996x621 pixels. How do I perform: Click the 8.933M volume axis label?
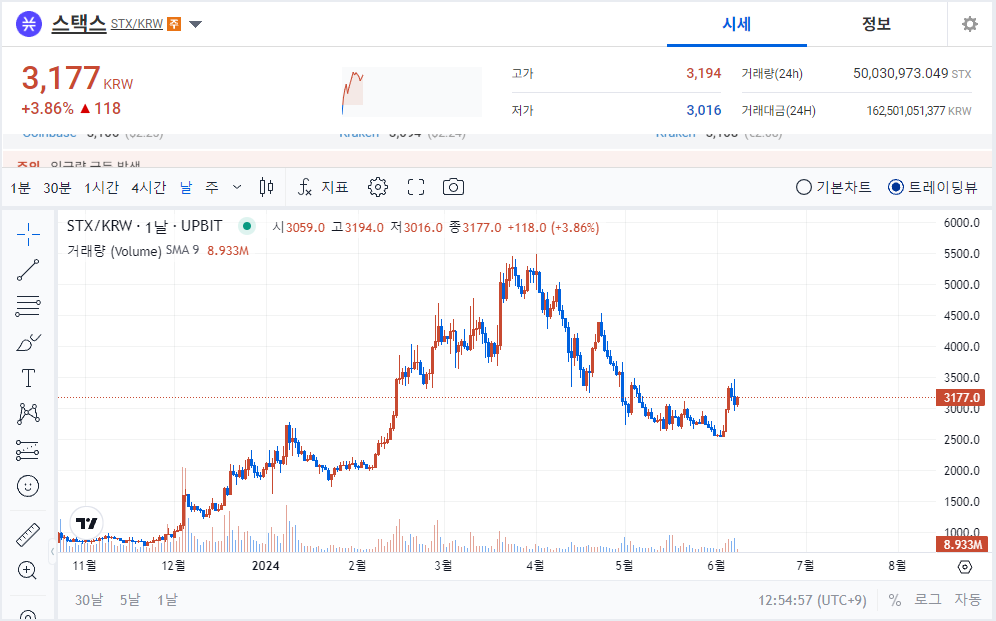[x=961, y=544]
